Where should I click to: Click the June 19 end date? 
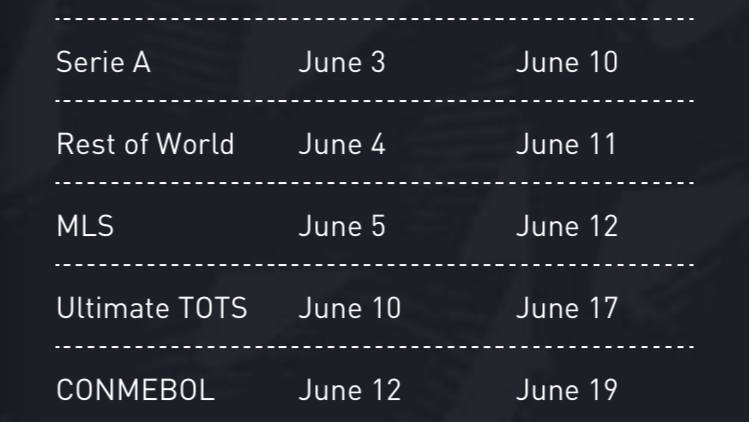[567, 390]
